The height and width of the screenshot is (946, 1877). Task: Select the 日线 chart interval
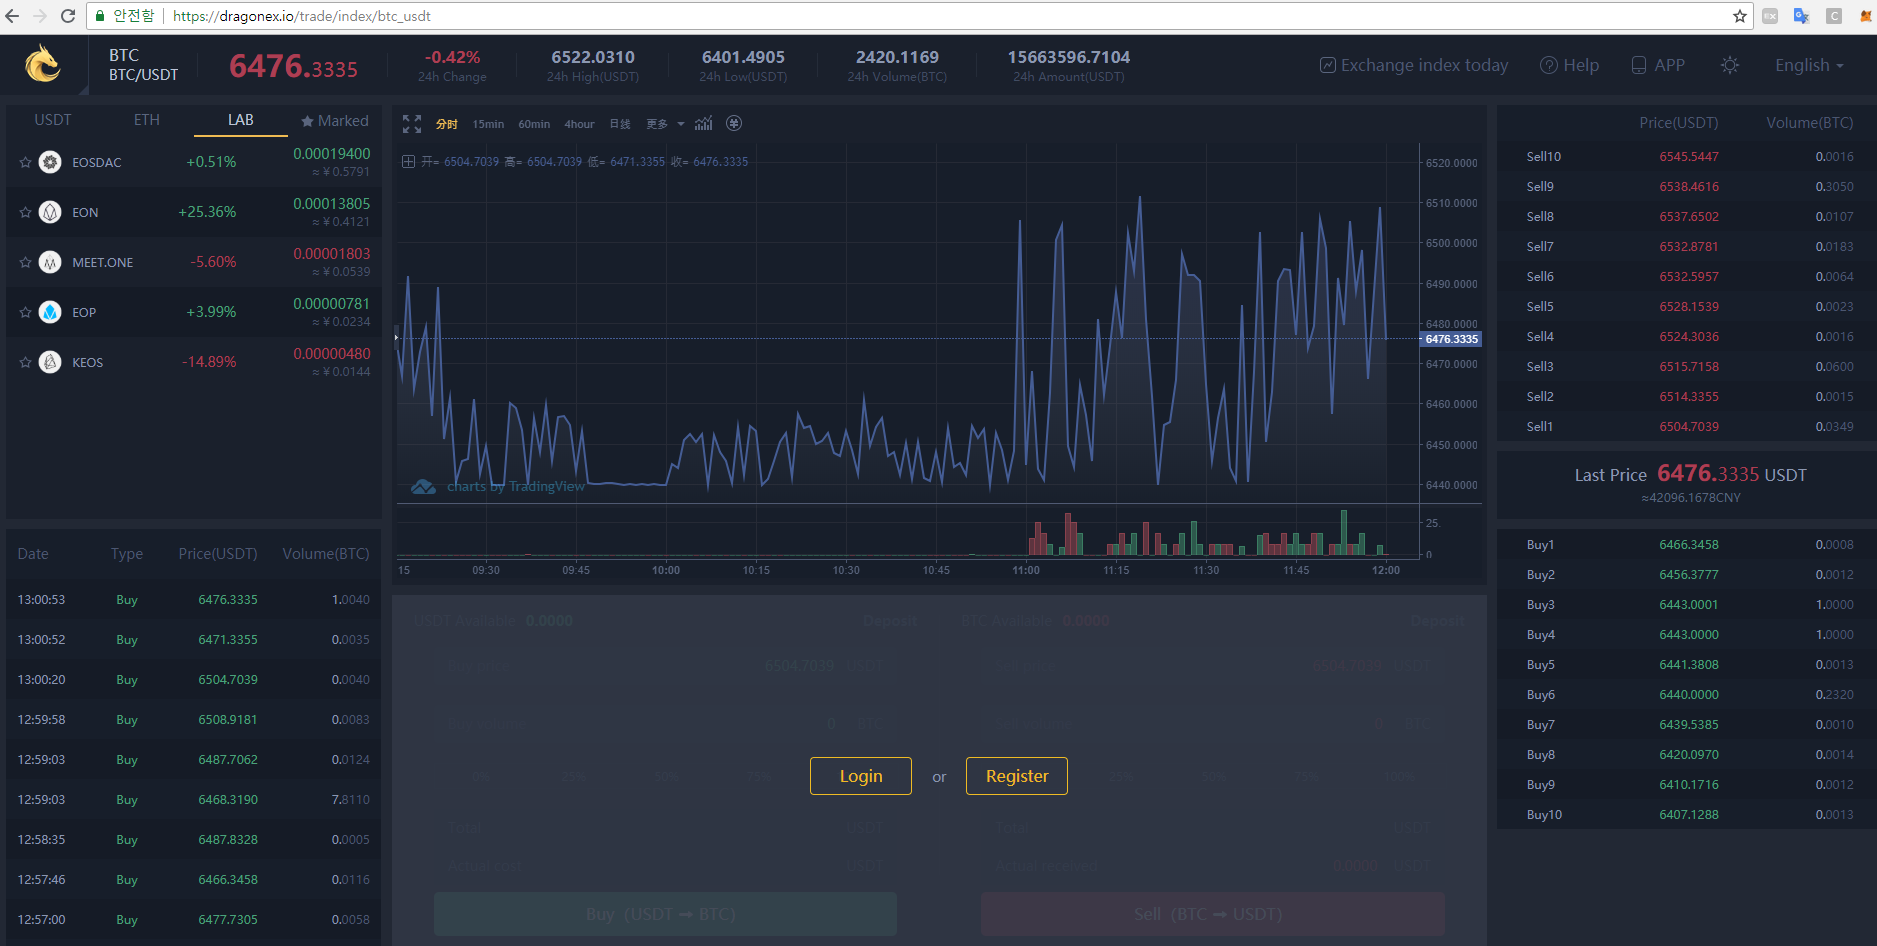(x=620, y=124)
